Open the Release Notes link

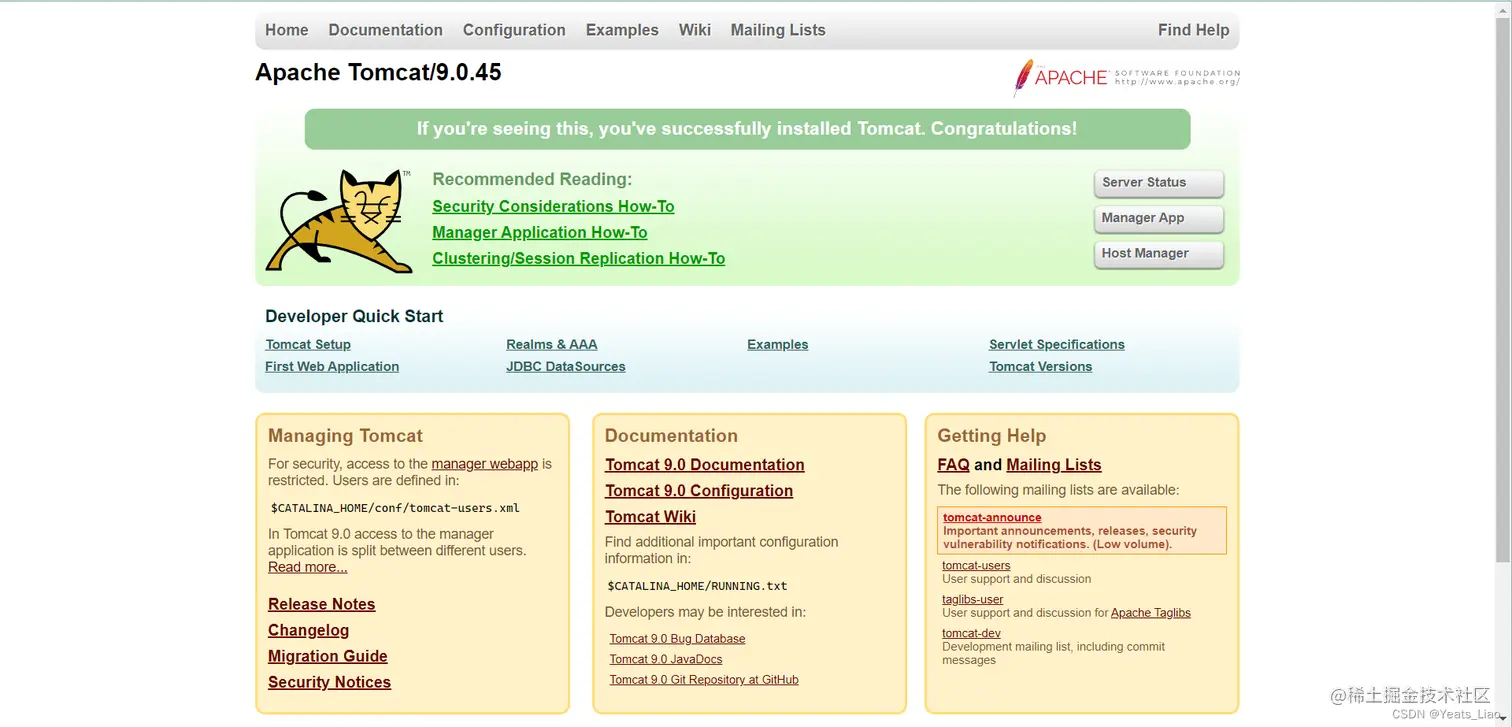click(322, 605)
